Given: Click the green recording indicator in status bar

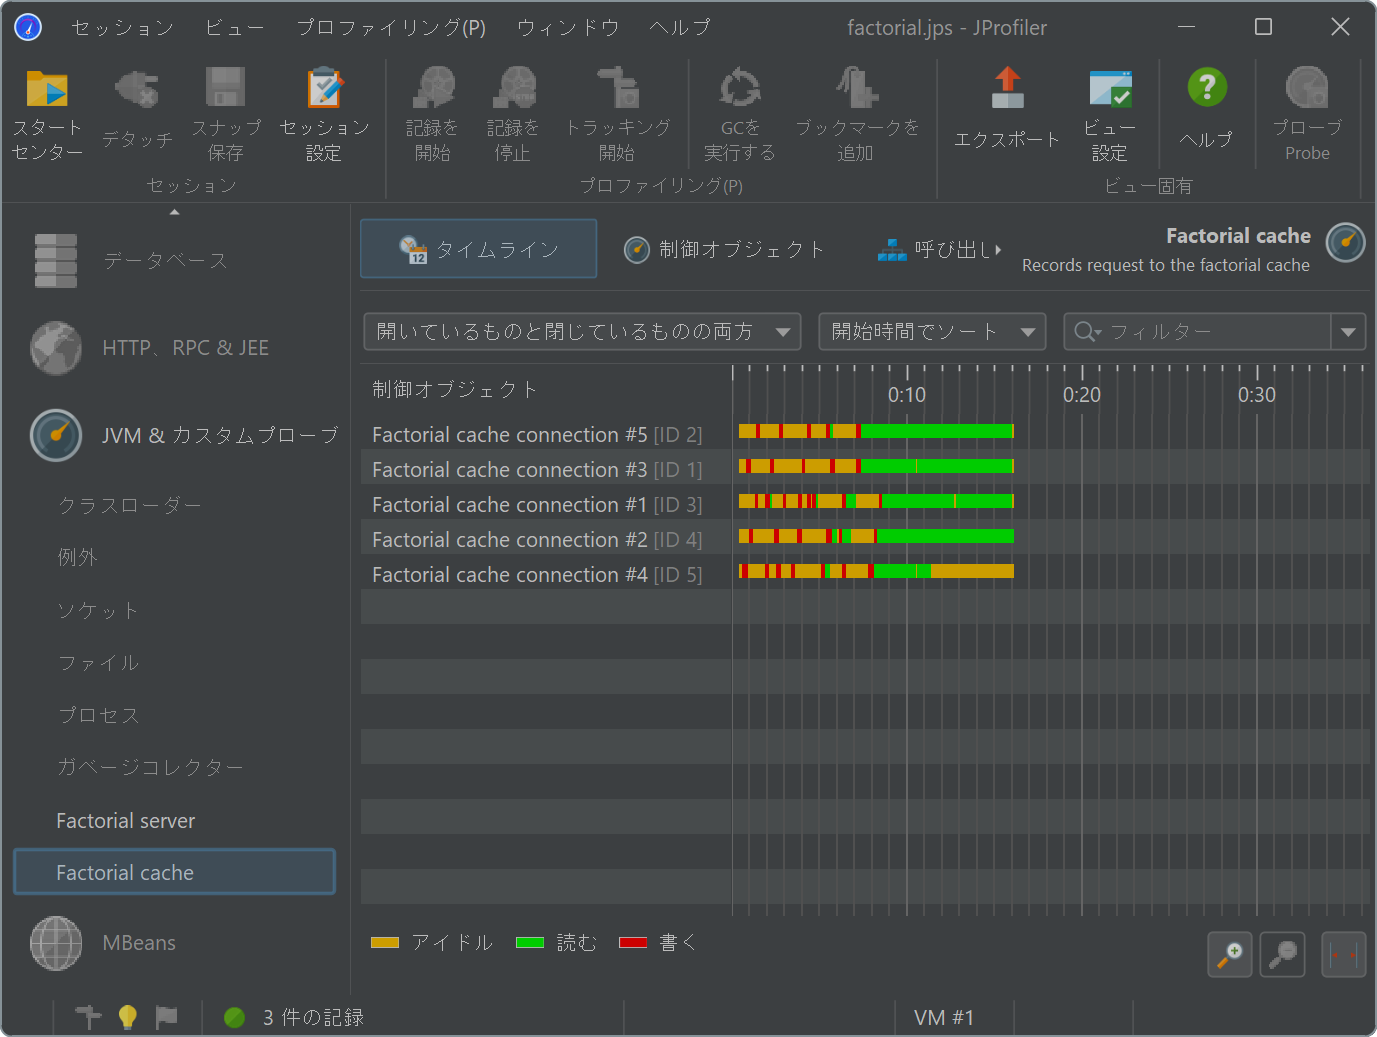Looking at the screenshot, I should pos(235,1017).
